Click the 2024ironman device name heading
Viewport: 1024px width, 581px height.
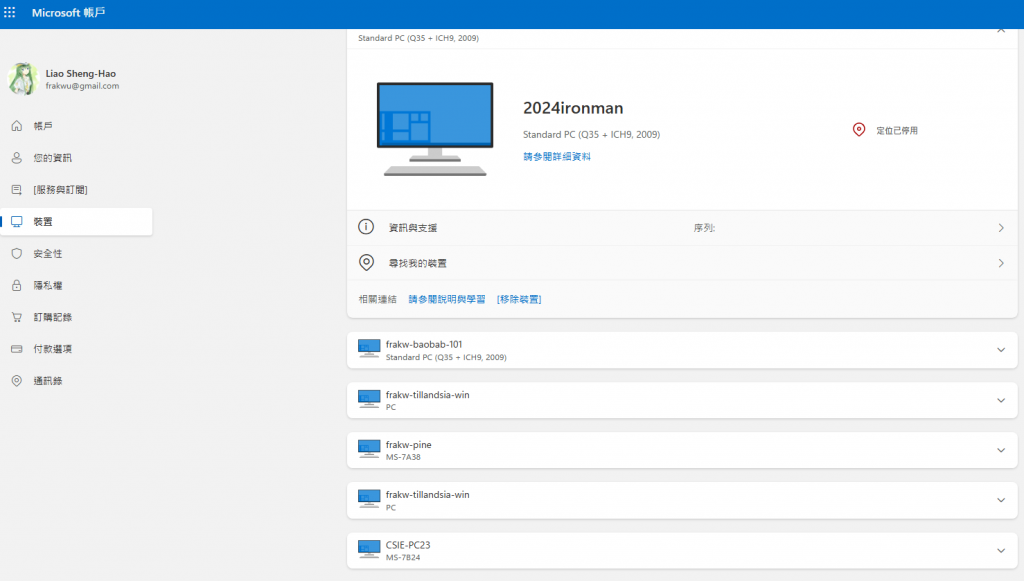(x=573, y=108)
